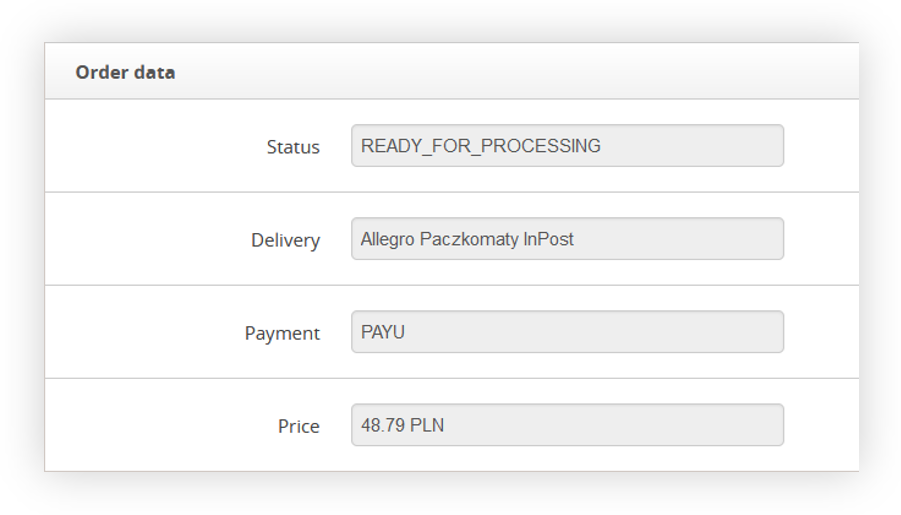Click blank right end of Payment field
The height and width of the screenshot is (515, 901).
[740, 332]
